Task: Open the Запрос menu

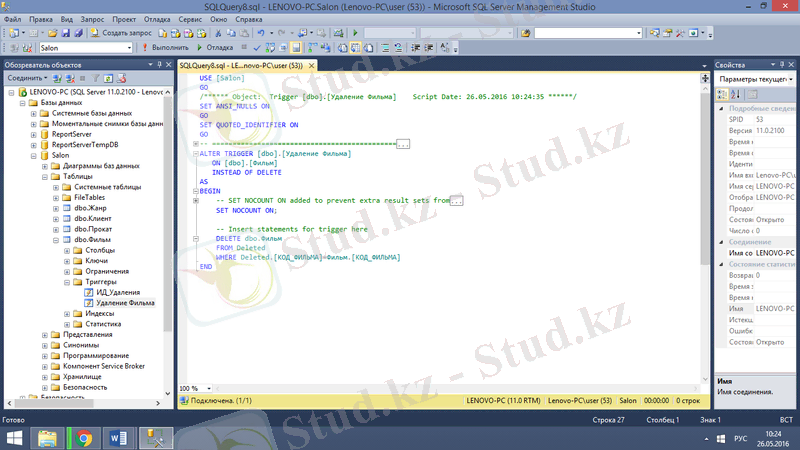Action: point(92,19)
